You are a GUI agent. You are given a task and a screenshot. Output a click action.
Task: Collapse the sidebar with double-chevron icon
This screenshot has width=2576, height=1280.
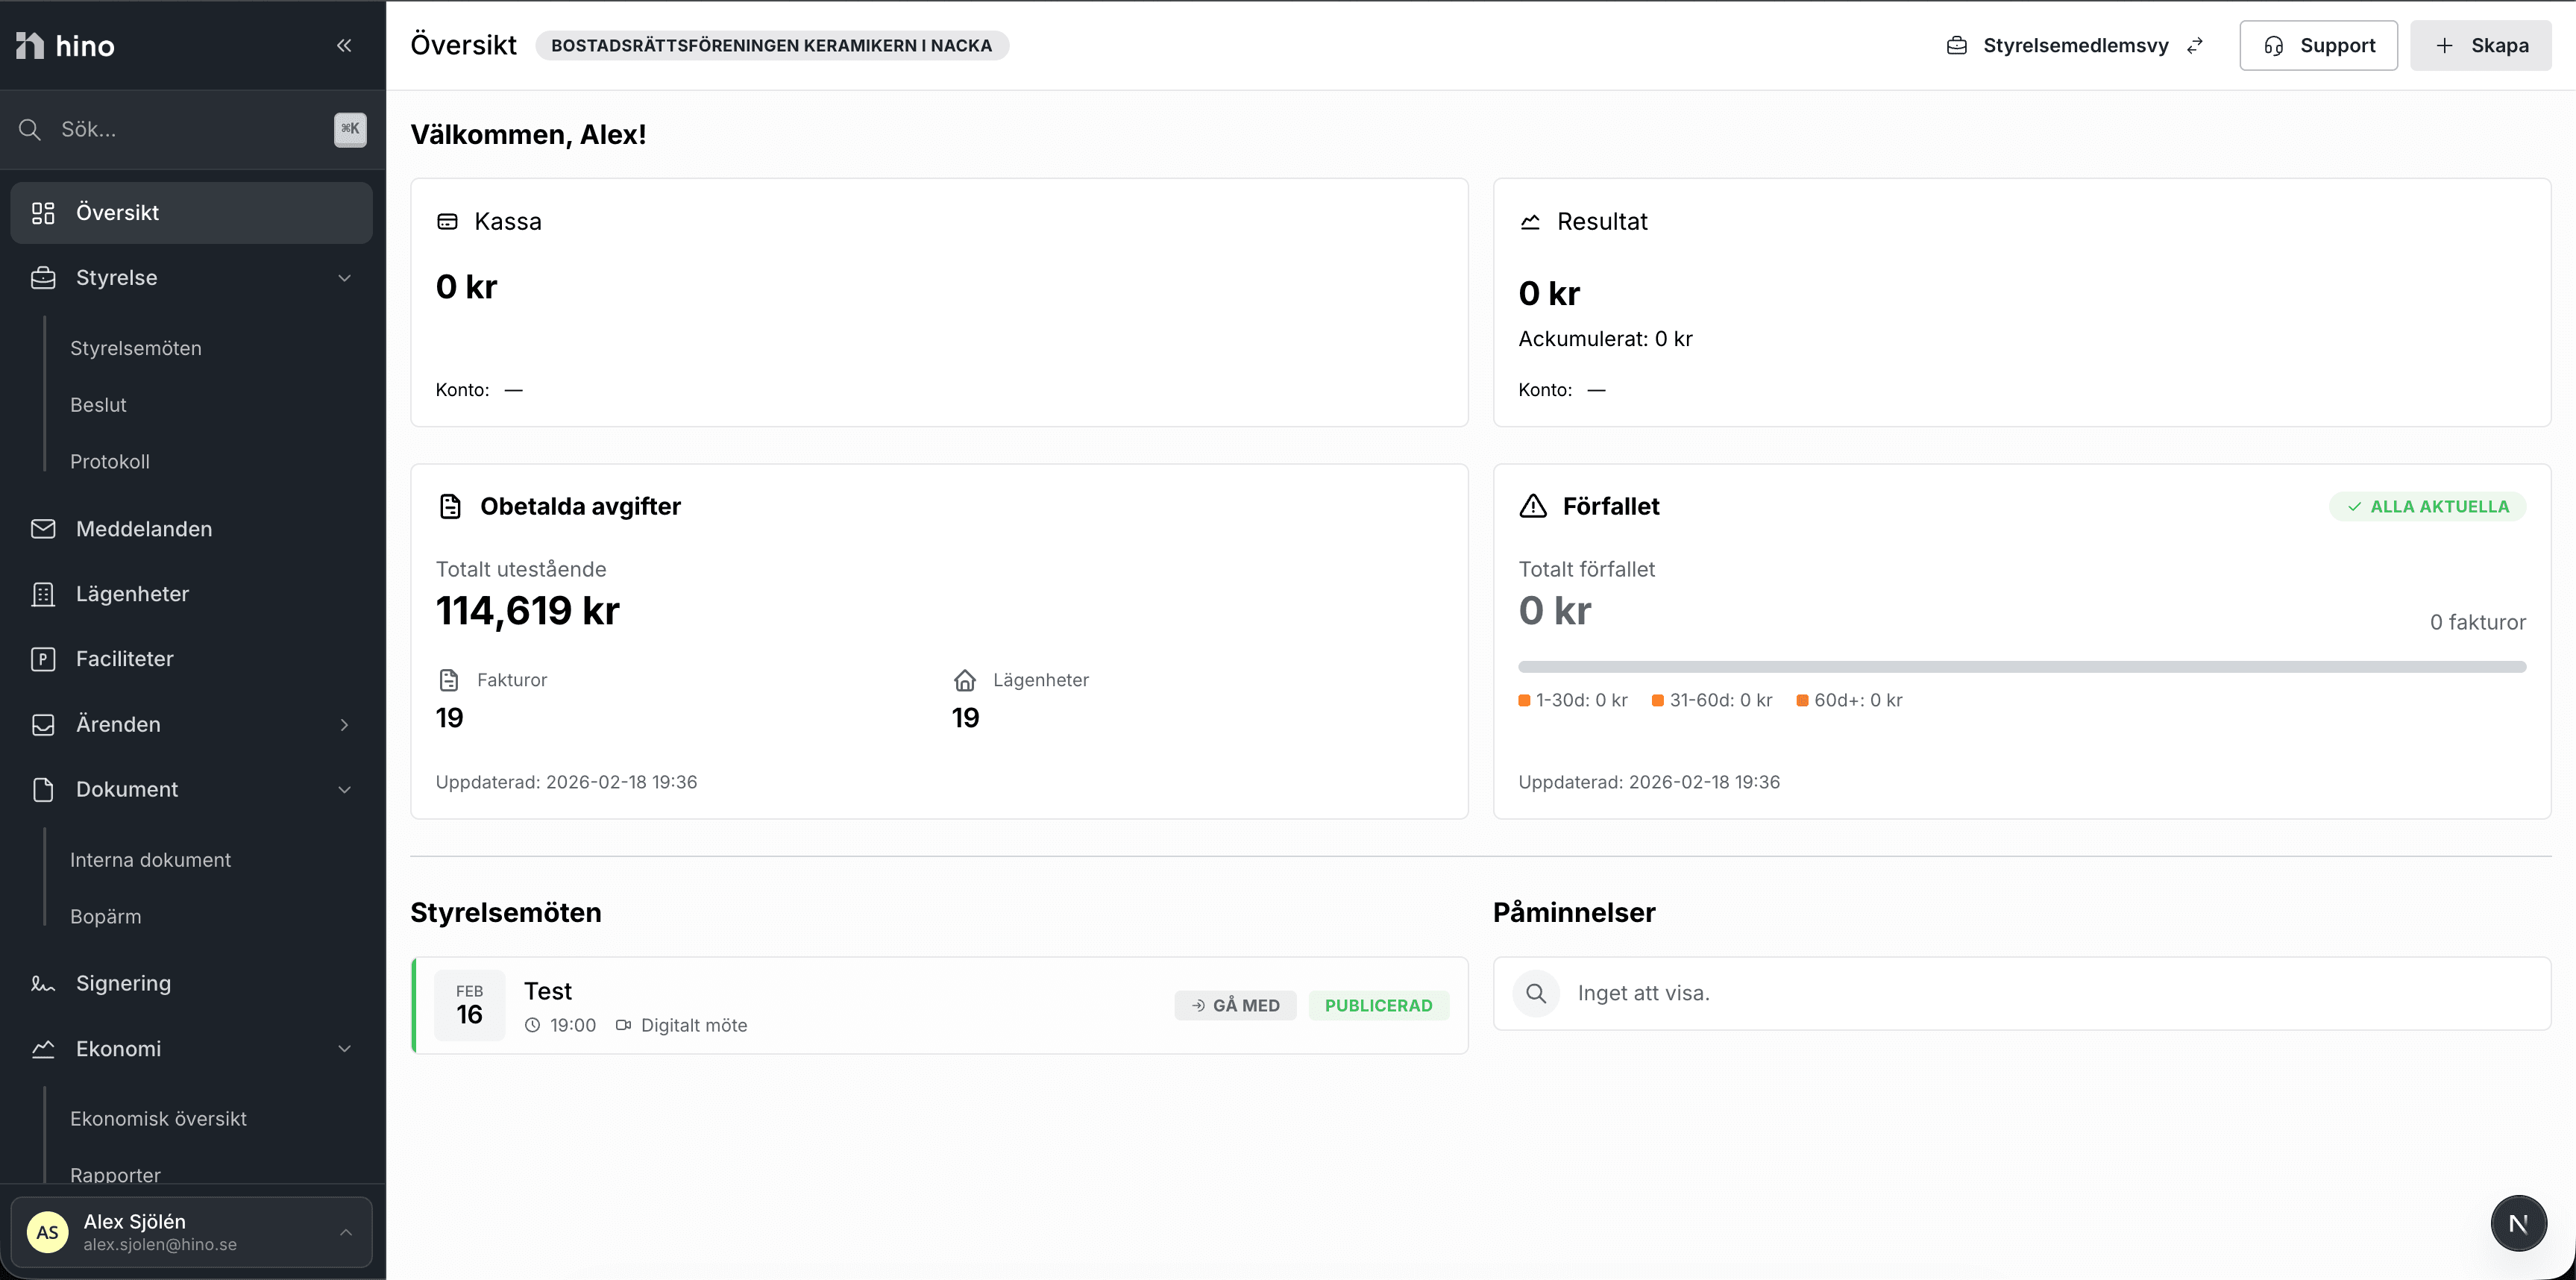[x=344, y=45]
